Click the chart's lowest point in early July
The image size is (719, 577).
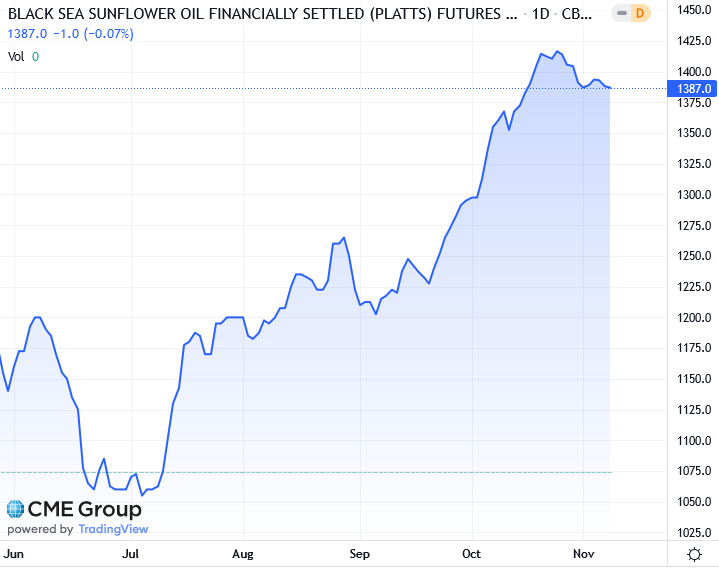(x=142, y=494)
